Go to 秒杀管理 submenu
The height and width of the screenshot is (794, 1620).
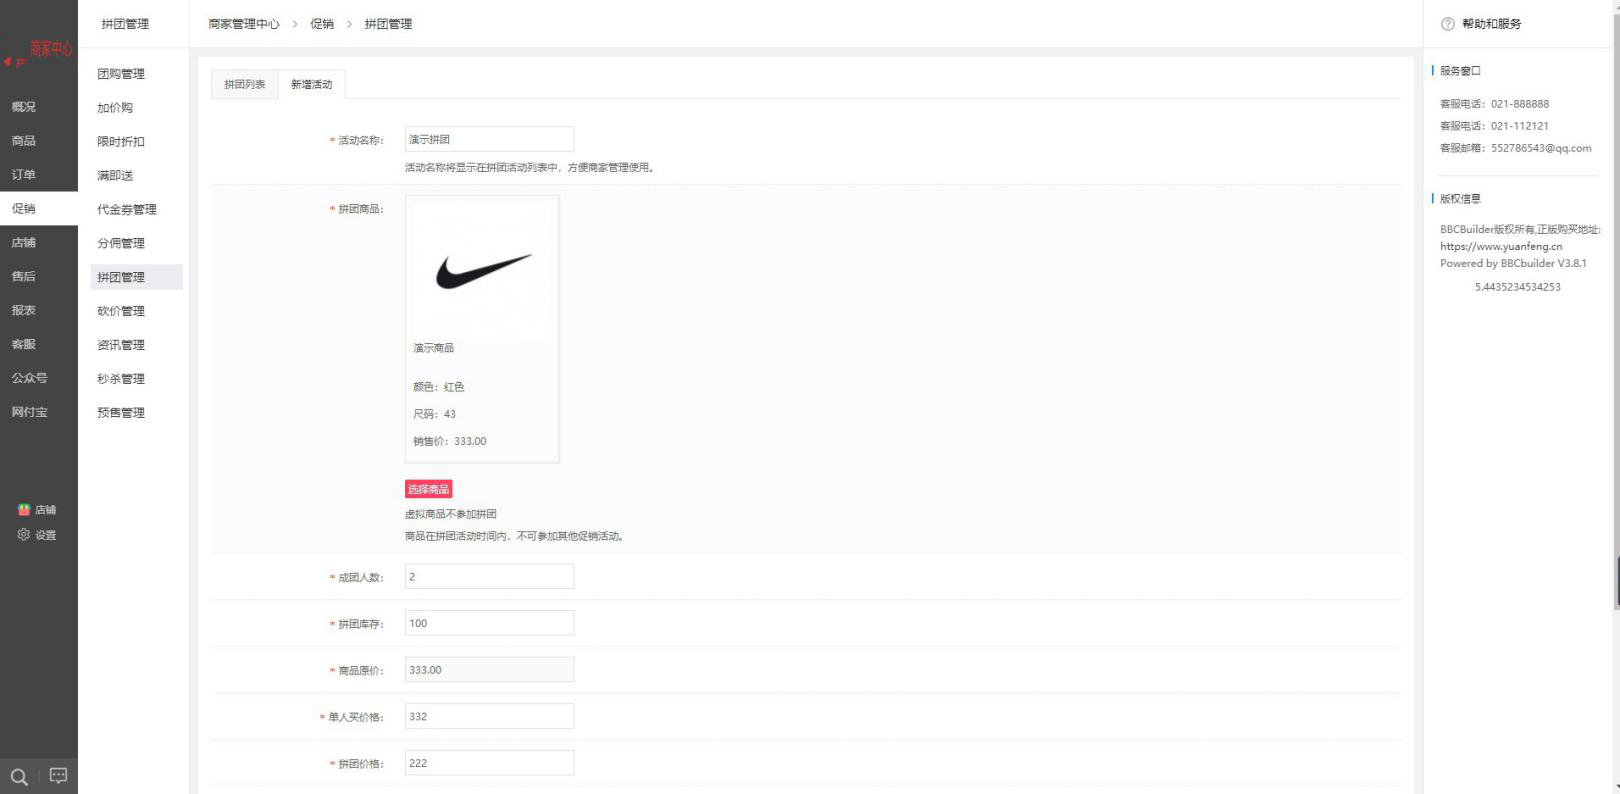(x=121, y=379)
